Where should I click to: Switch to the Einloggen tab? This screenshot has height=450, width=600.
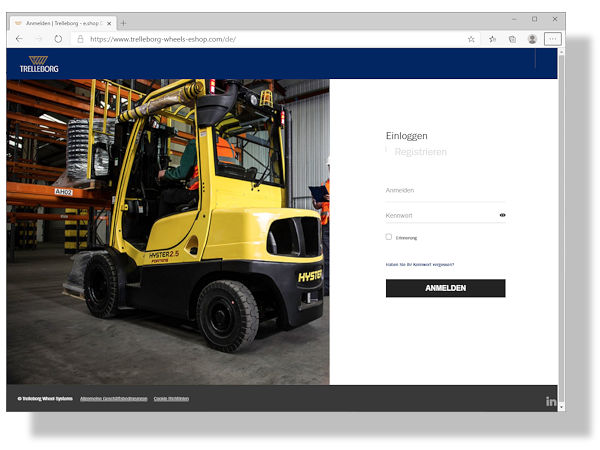(406, 136)
